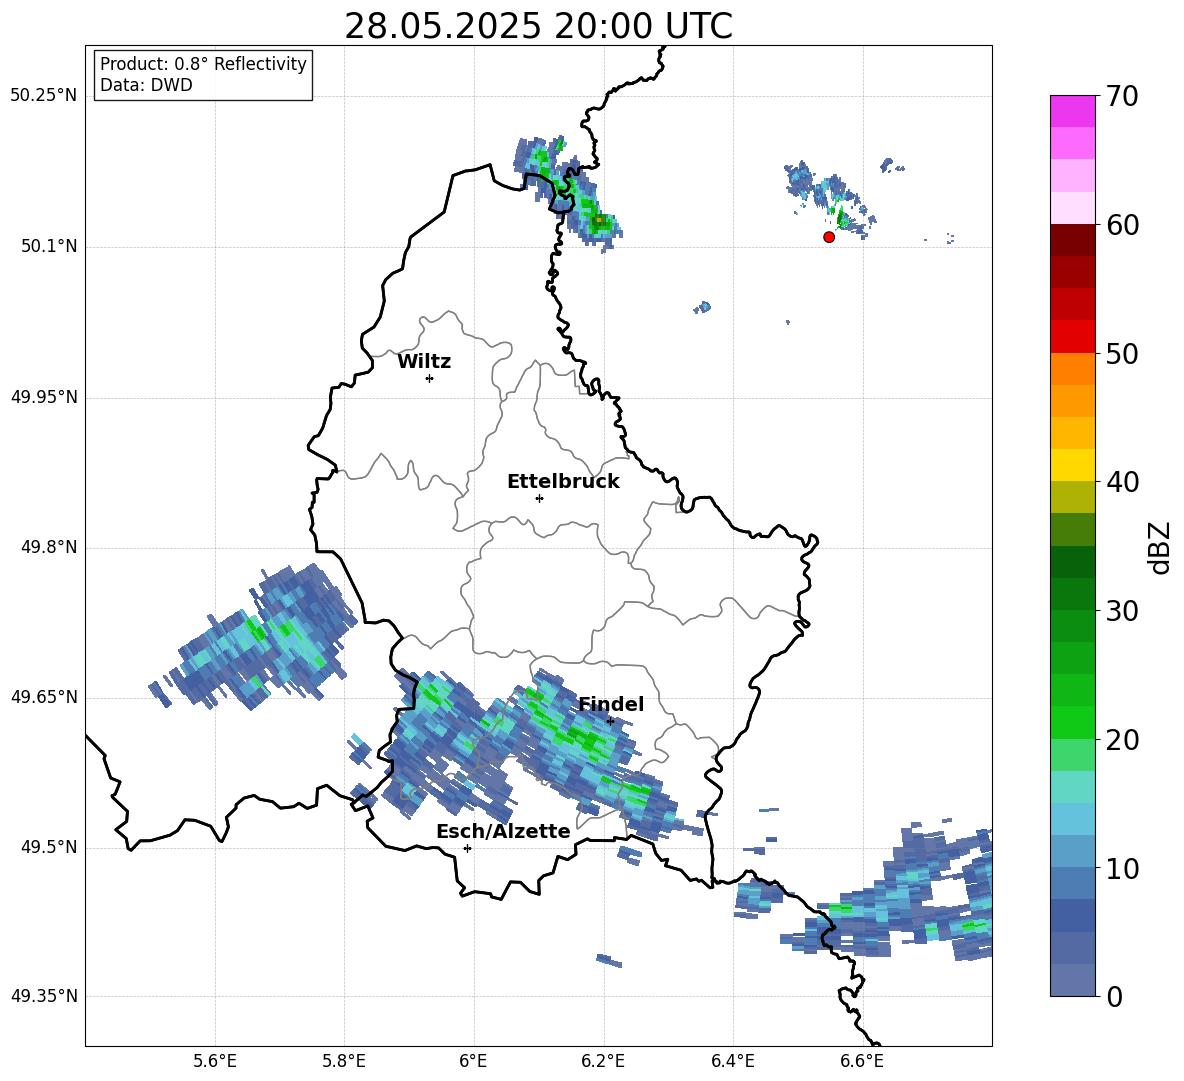Screen dimensions: 1184x1081
Task: Click the 6°E longitude label
Action: click(x=473, y=1061)
